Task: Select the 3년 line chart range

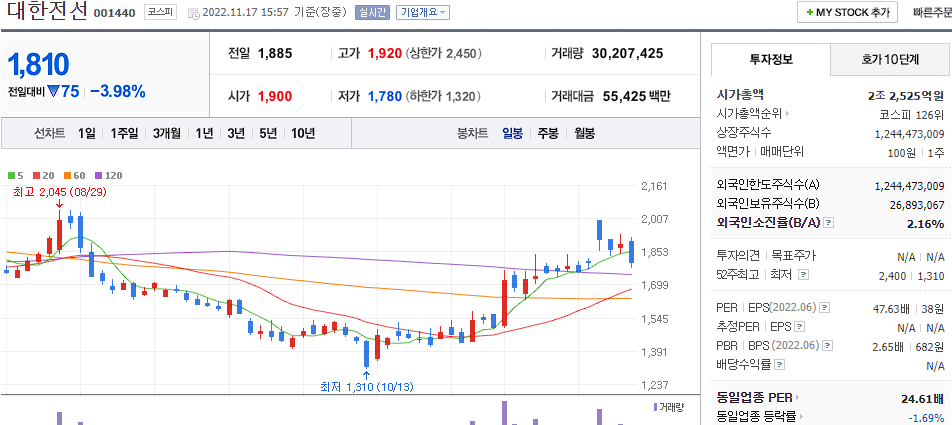Action: pyautogui.click(x=236, y=134)
